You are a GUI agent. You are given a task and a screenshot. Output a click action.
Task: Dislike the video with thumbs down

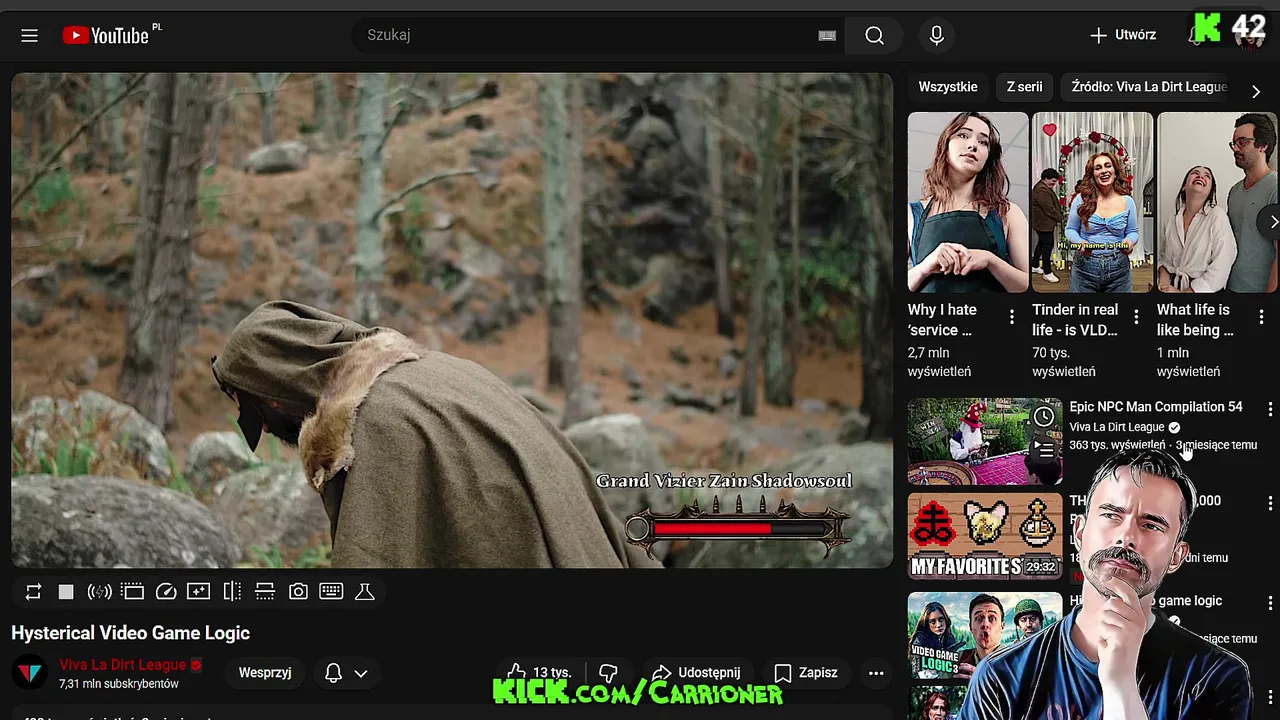click(x=608, y=673)
